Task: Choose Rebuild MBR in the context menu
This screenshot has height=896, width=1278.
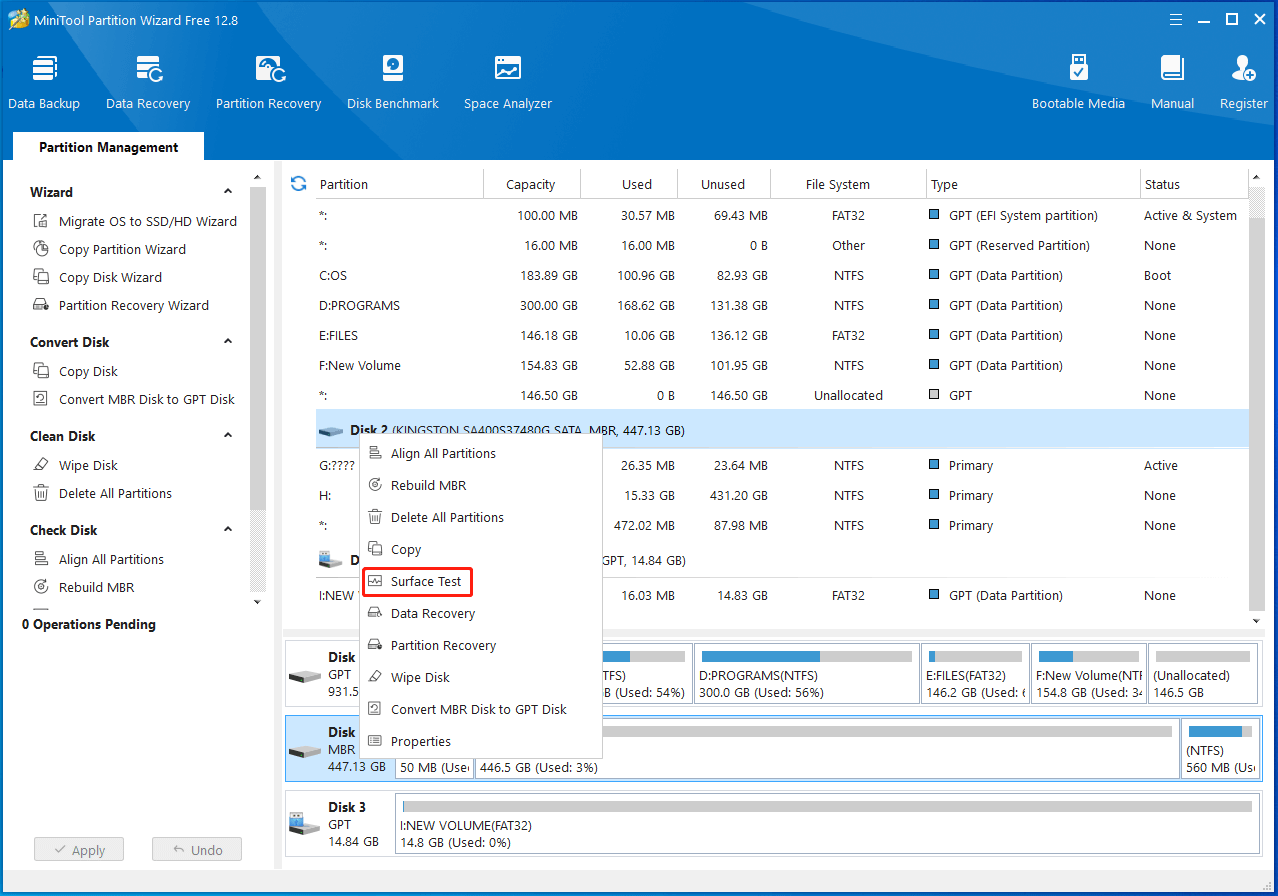Action: pos(428,485)
